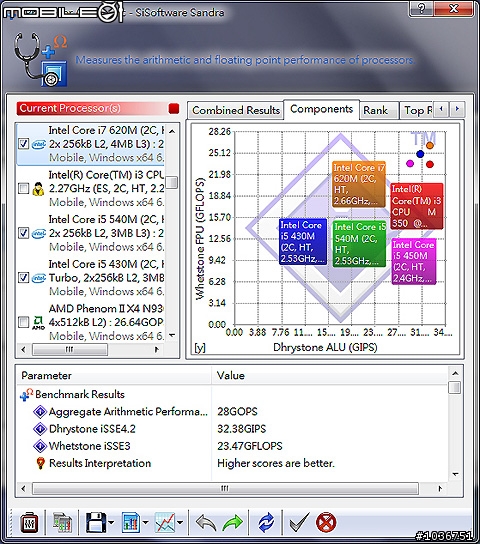Click the red Intel Core i3 M 350 chart label
This screenshot has width=480, height=544.
click(x=417, y=206)
